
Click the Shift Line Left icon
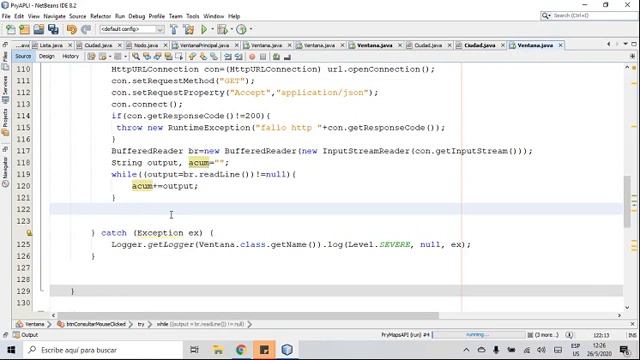point(228,56)
